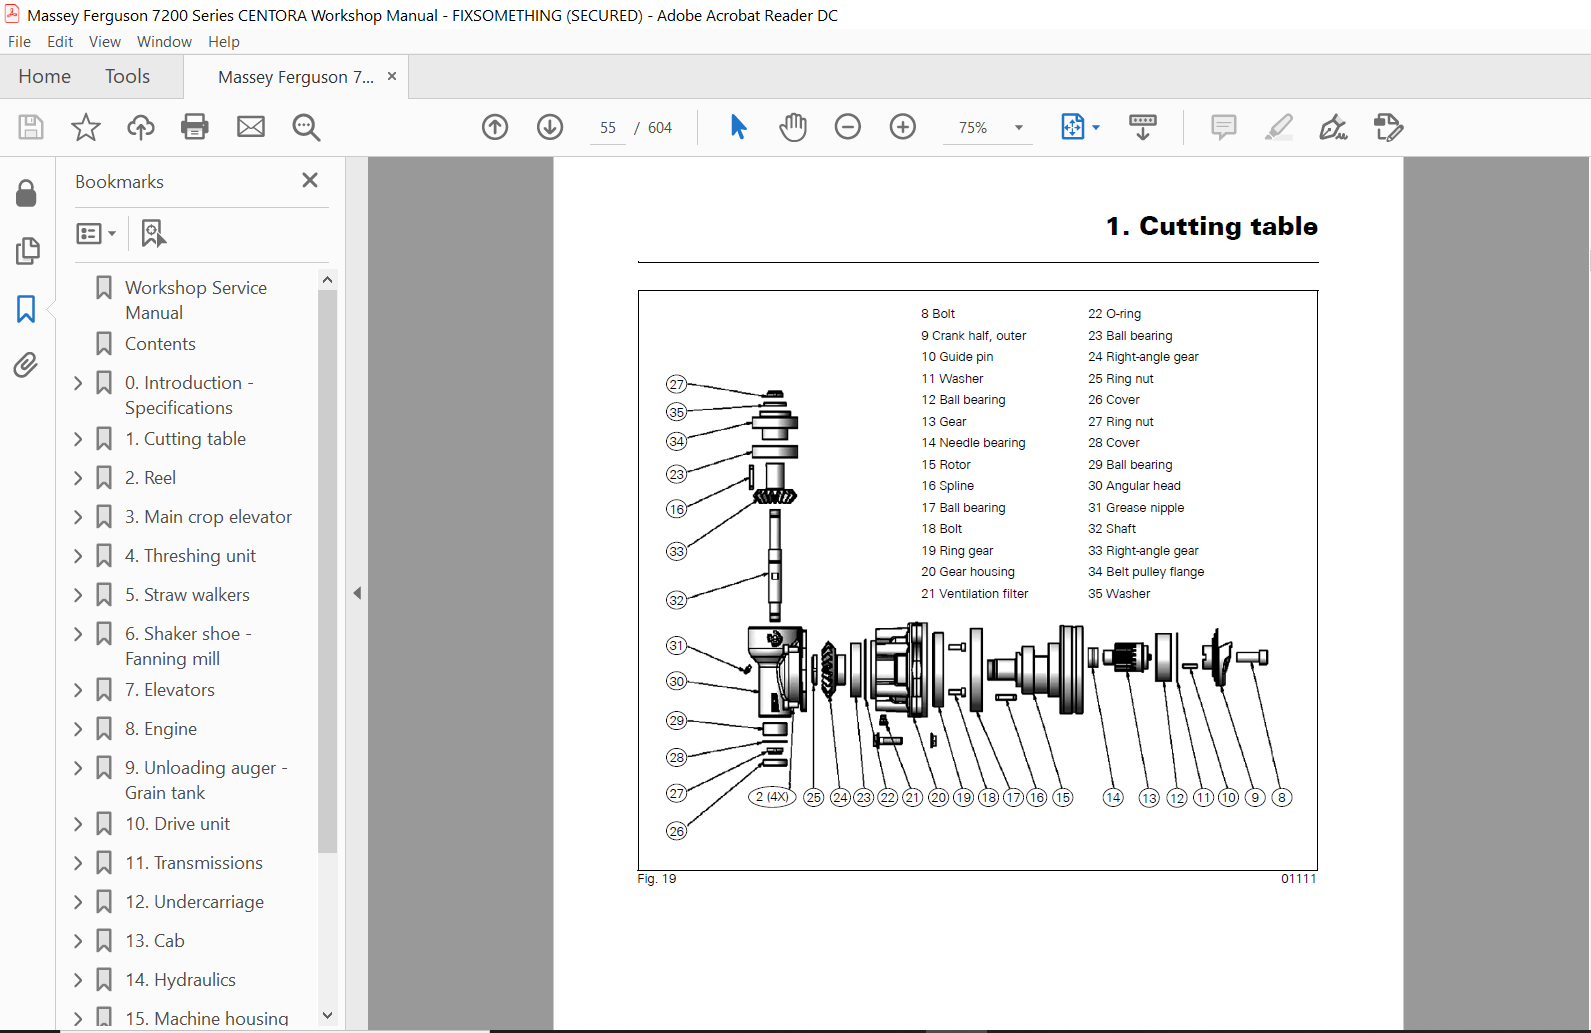This screenshot has width=1591, height=1033.
Task: Choose the selection arrow tool
Action: (738, 127)
